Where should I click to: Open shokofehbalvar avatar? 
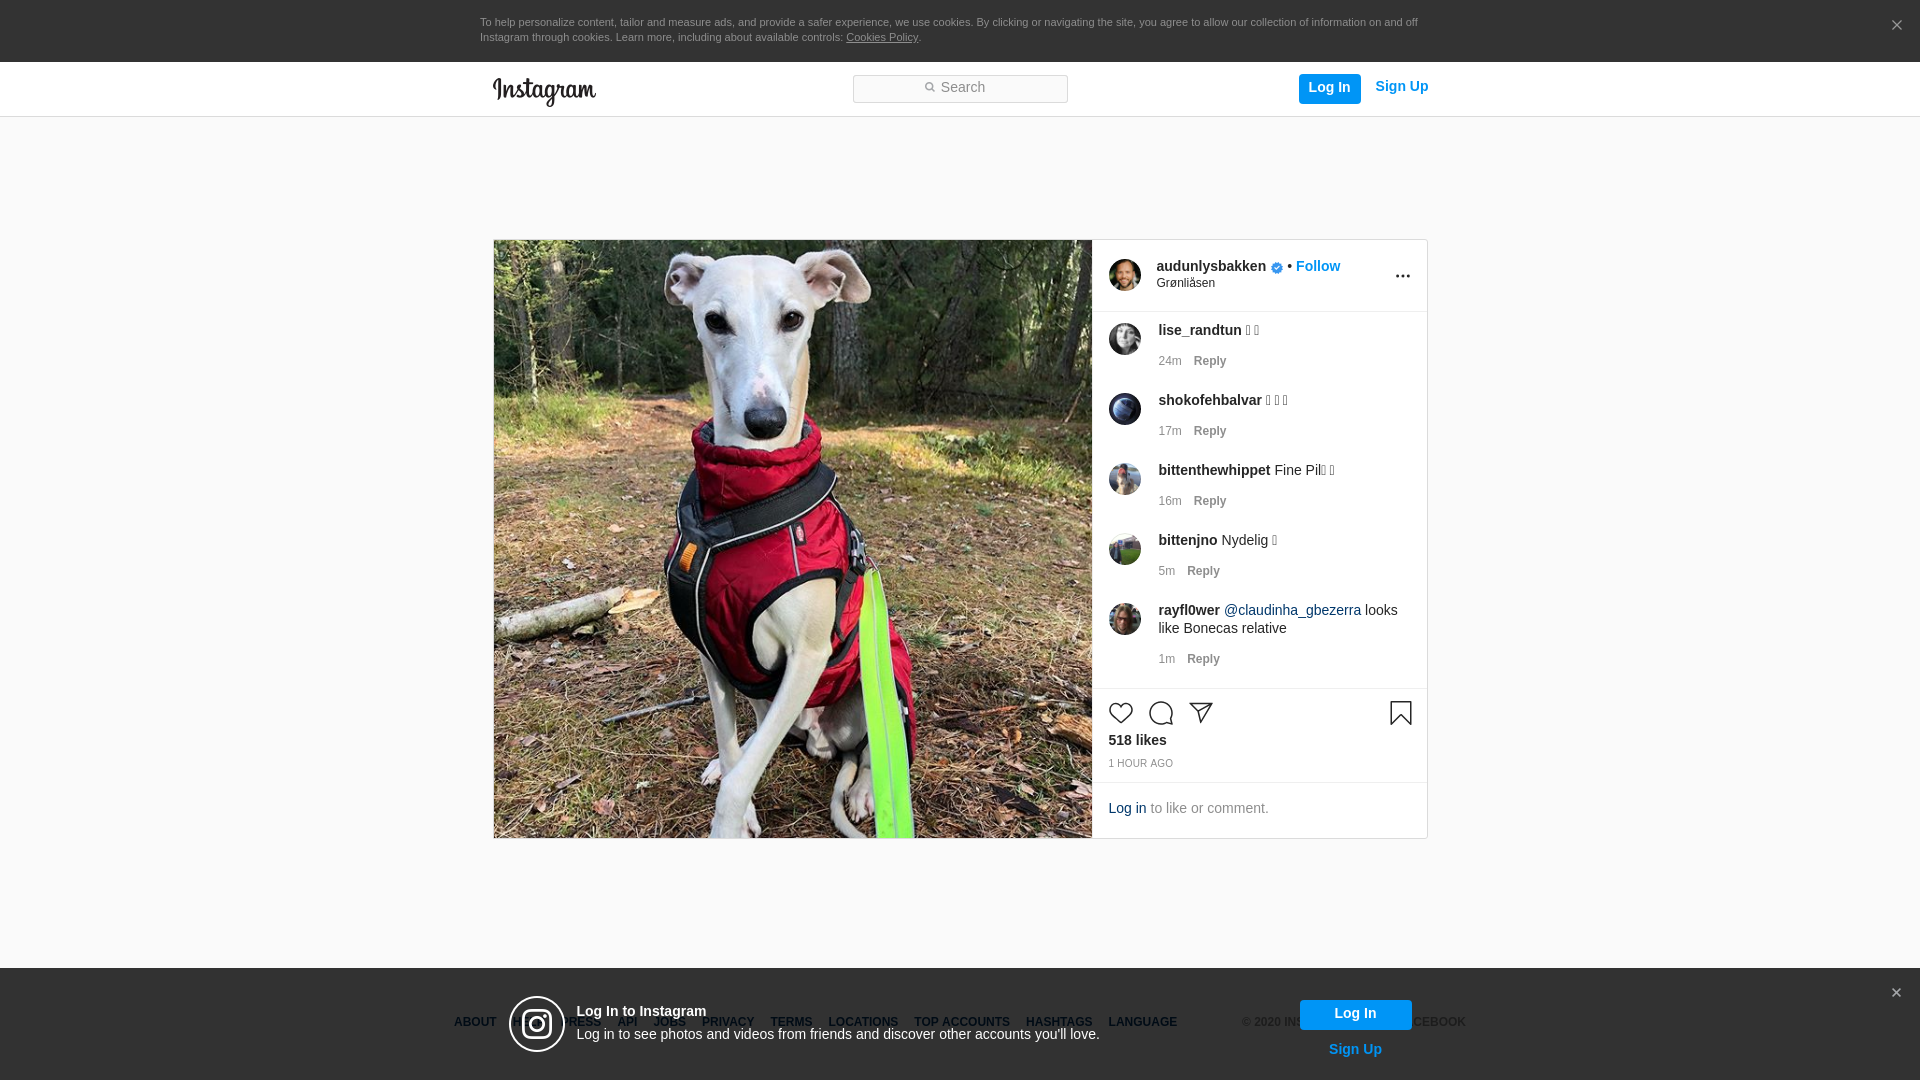(x=1125, y=409)
